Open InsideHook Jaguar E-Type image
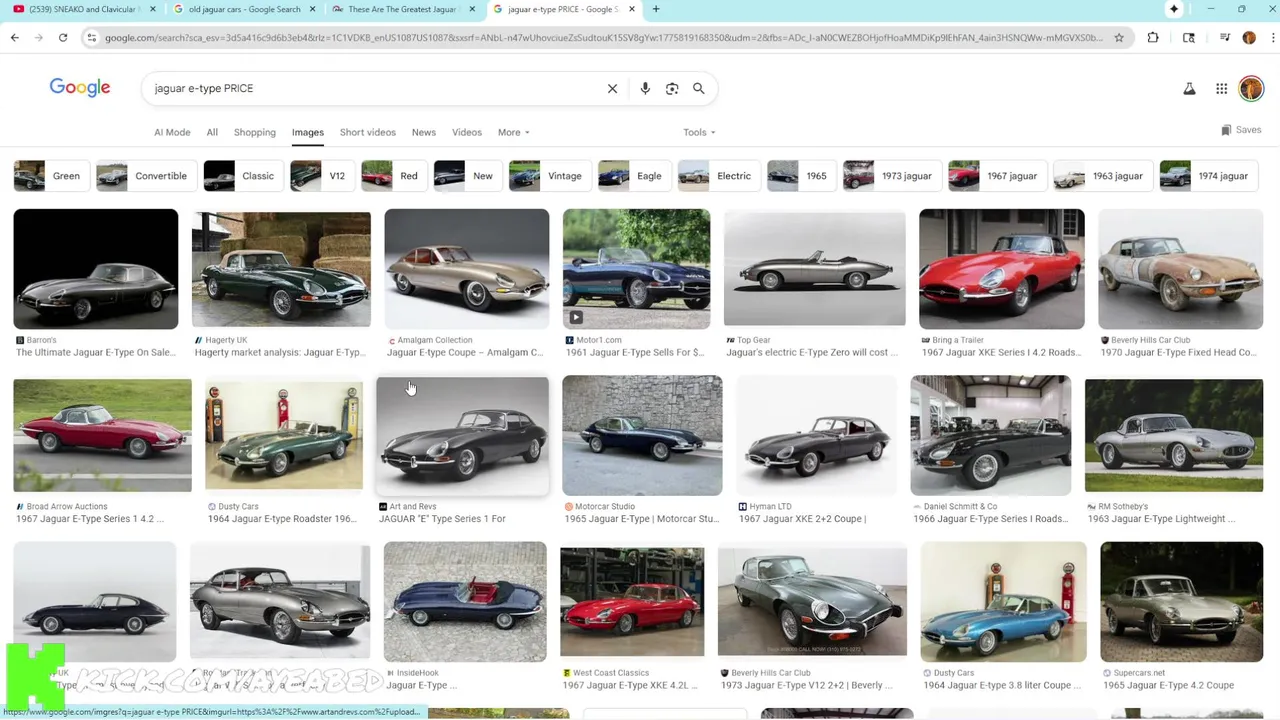This screenshot has width=1280, height=720. (x=465, y=602)
